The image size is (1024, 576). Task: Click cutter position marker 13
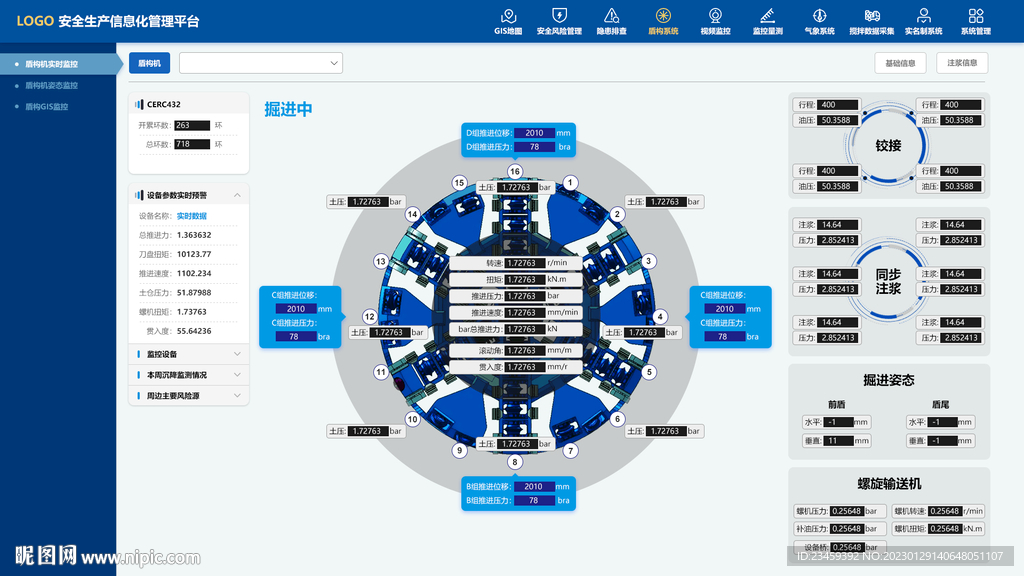[381, 261]
